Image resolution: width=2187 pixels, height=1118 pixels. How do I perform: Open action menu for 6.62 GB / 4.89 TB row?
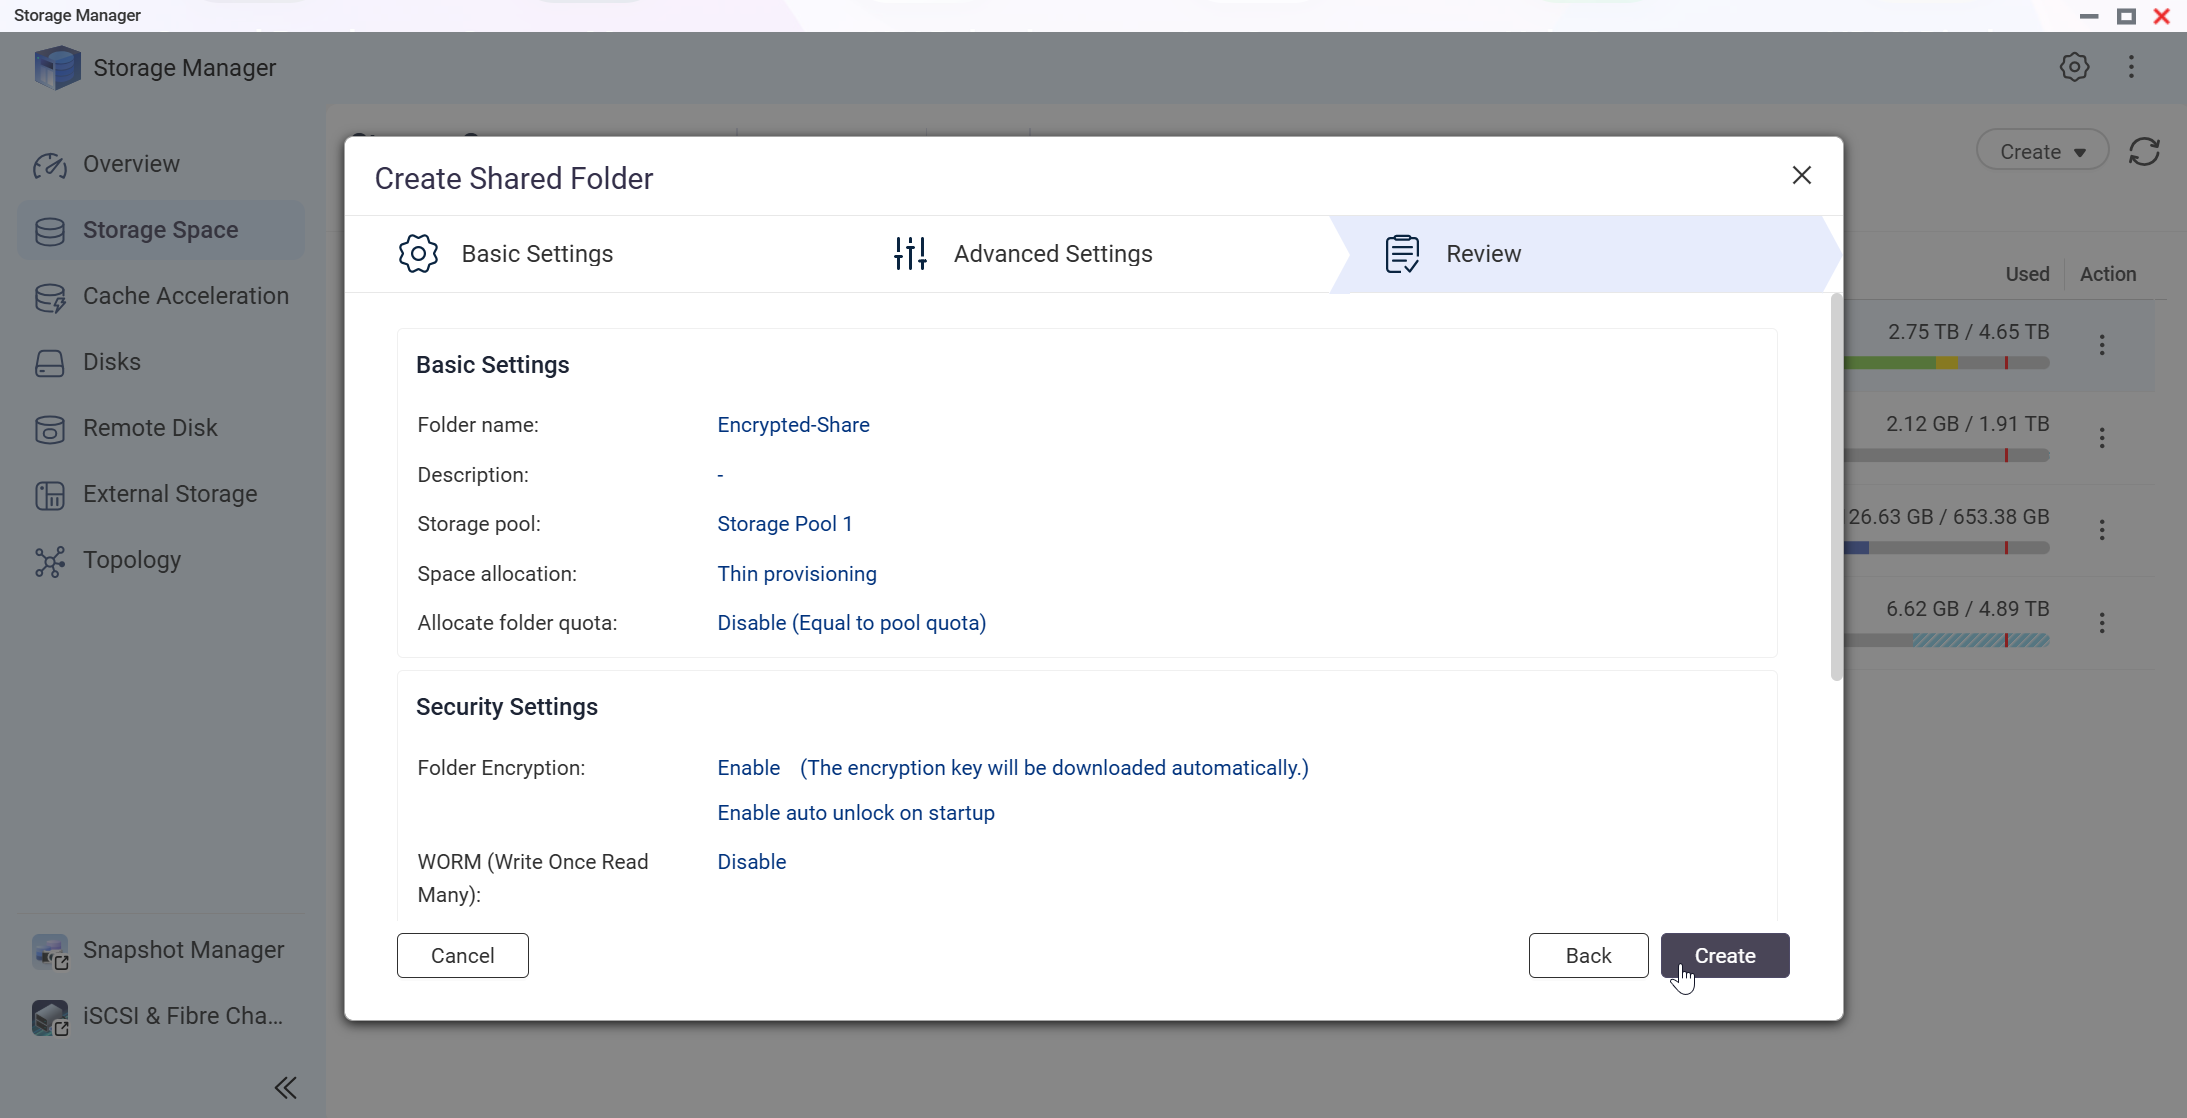(x=2102, y=623)
